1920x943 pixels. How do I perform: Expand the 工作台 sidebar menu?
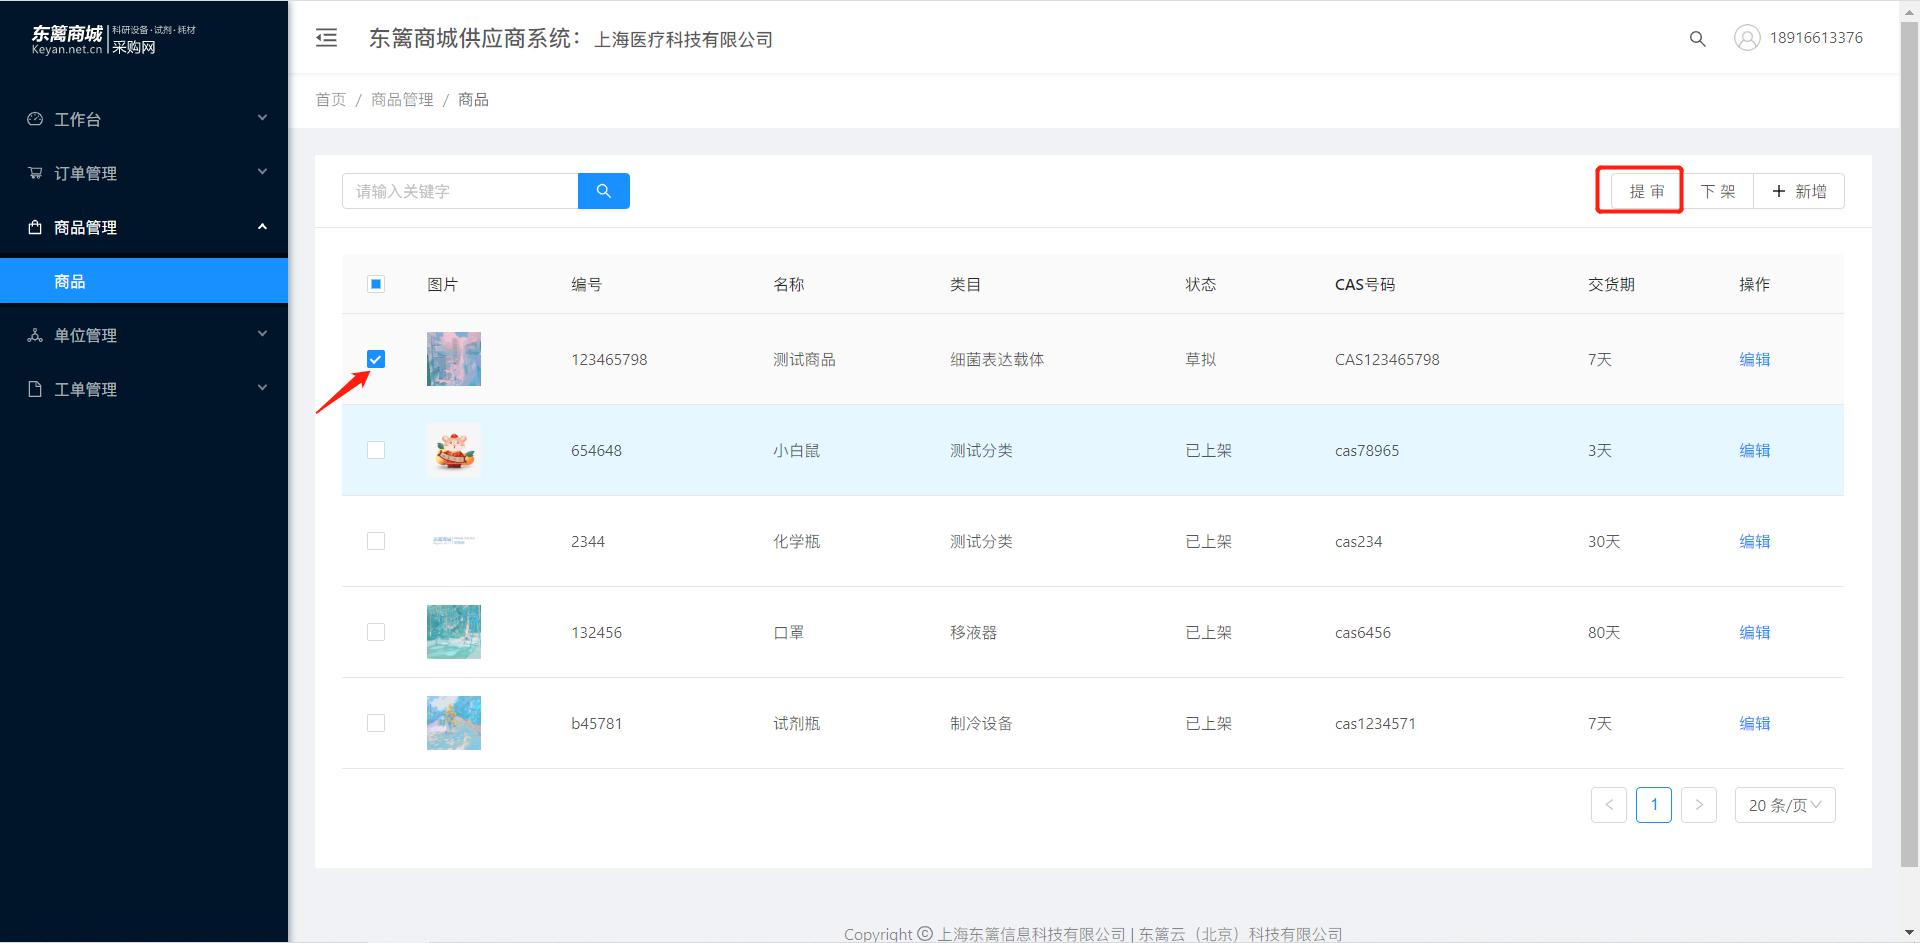144,119
